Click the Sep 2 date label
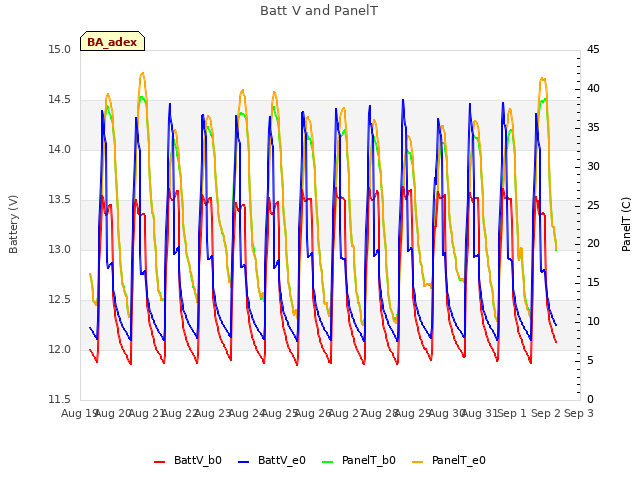This screenshot has height=480, width=640. coord(546,413)
